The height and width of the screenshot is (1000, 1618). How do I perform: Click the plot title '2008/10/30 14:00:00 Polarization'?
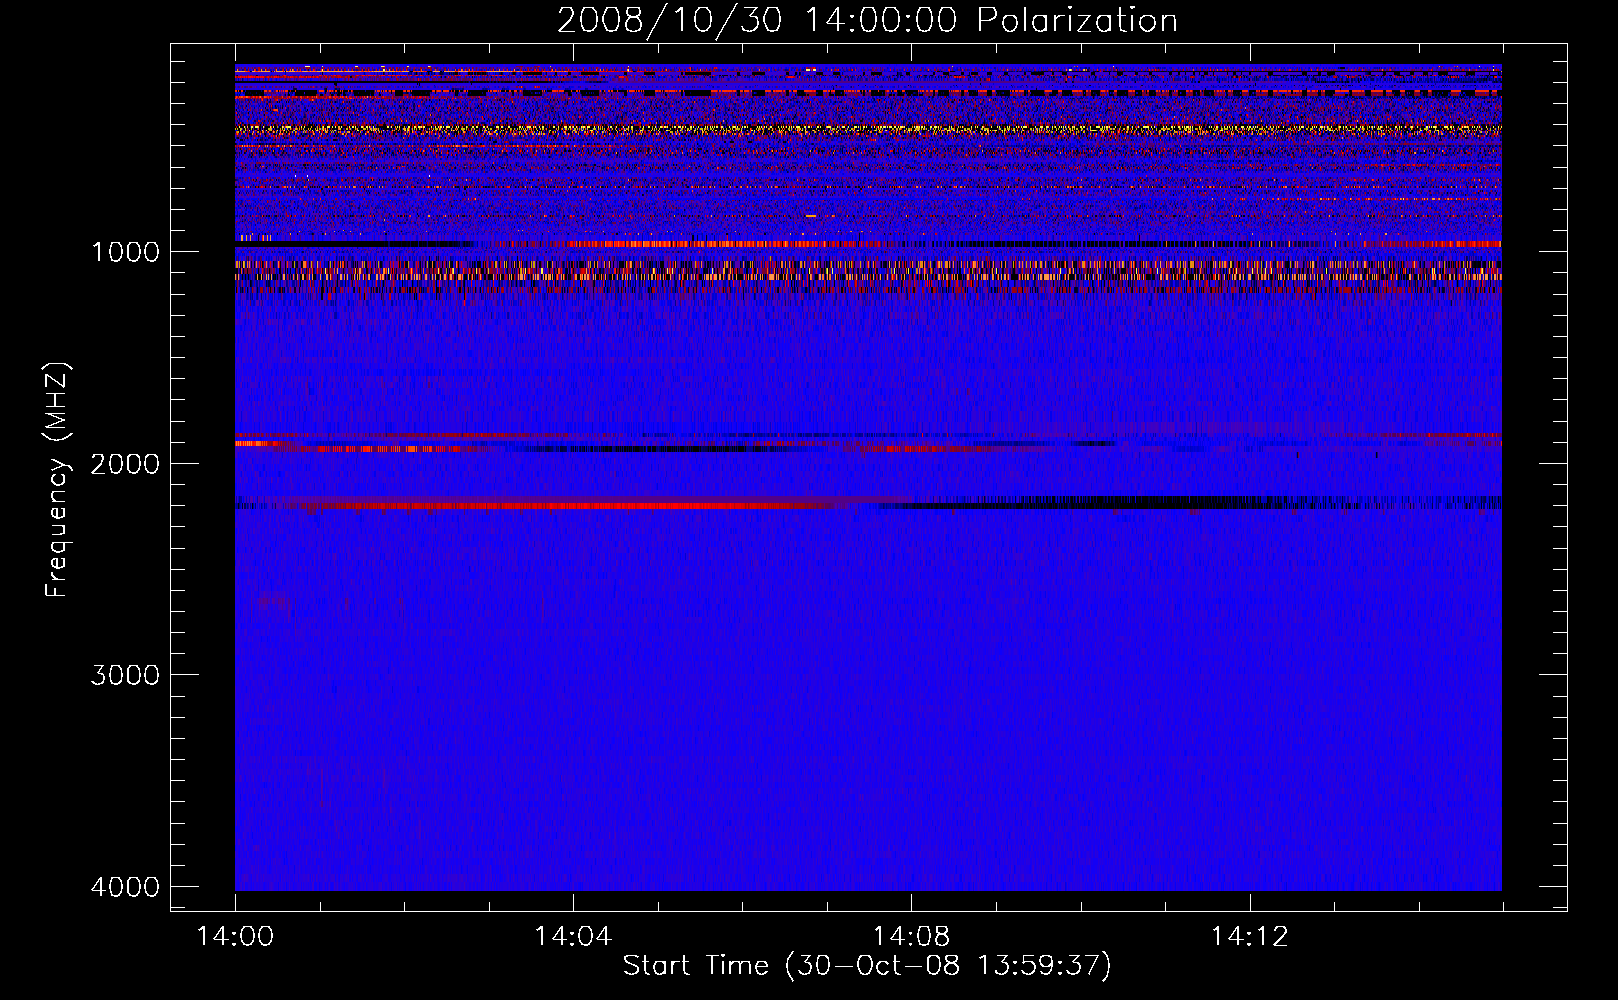[867, 20]
